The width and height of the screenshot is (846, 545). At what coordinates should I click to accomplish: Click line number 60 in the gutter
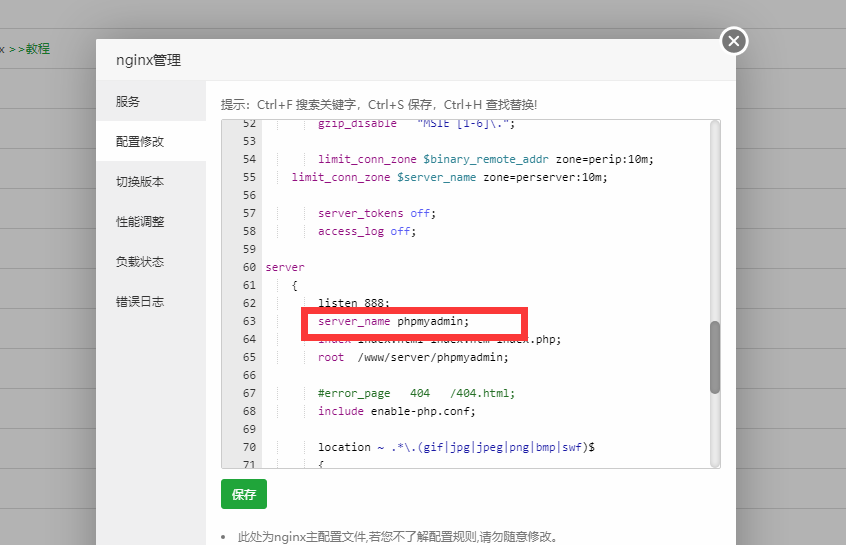(x=249, y=267)
